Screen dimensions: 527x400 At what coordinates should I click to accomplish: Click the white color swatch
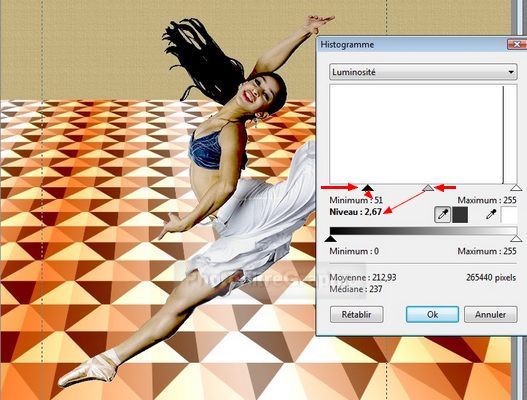[x=509, y=215]
